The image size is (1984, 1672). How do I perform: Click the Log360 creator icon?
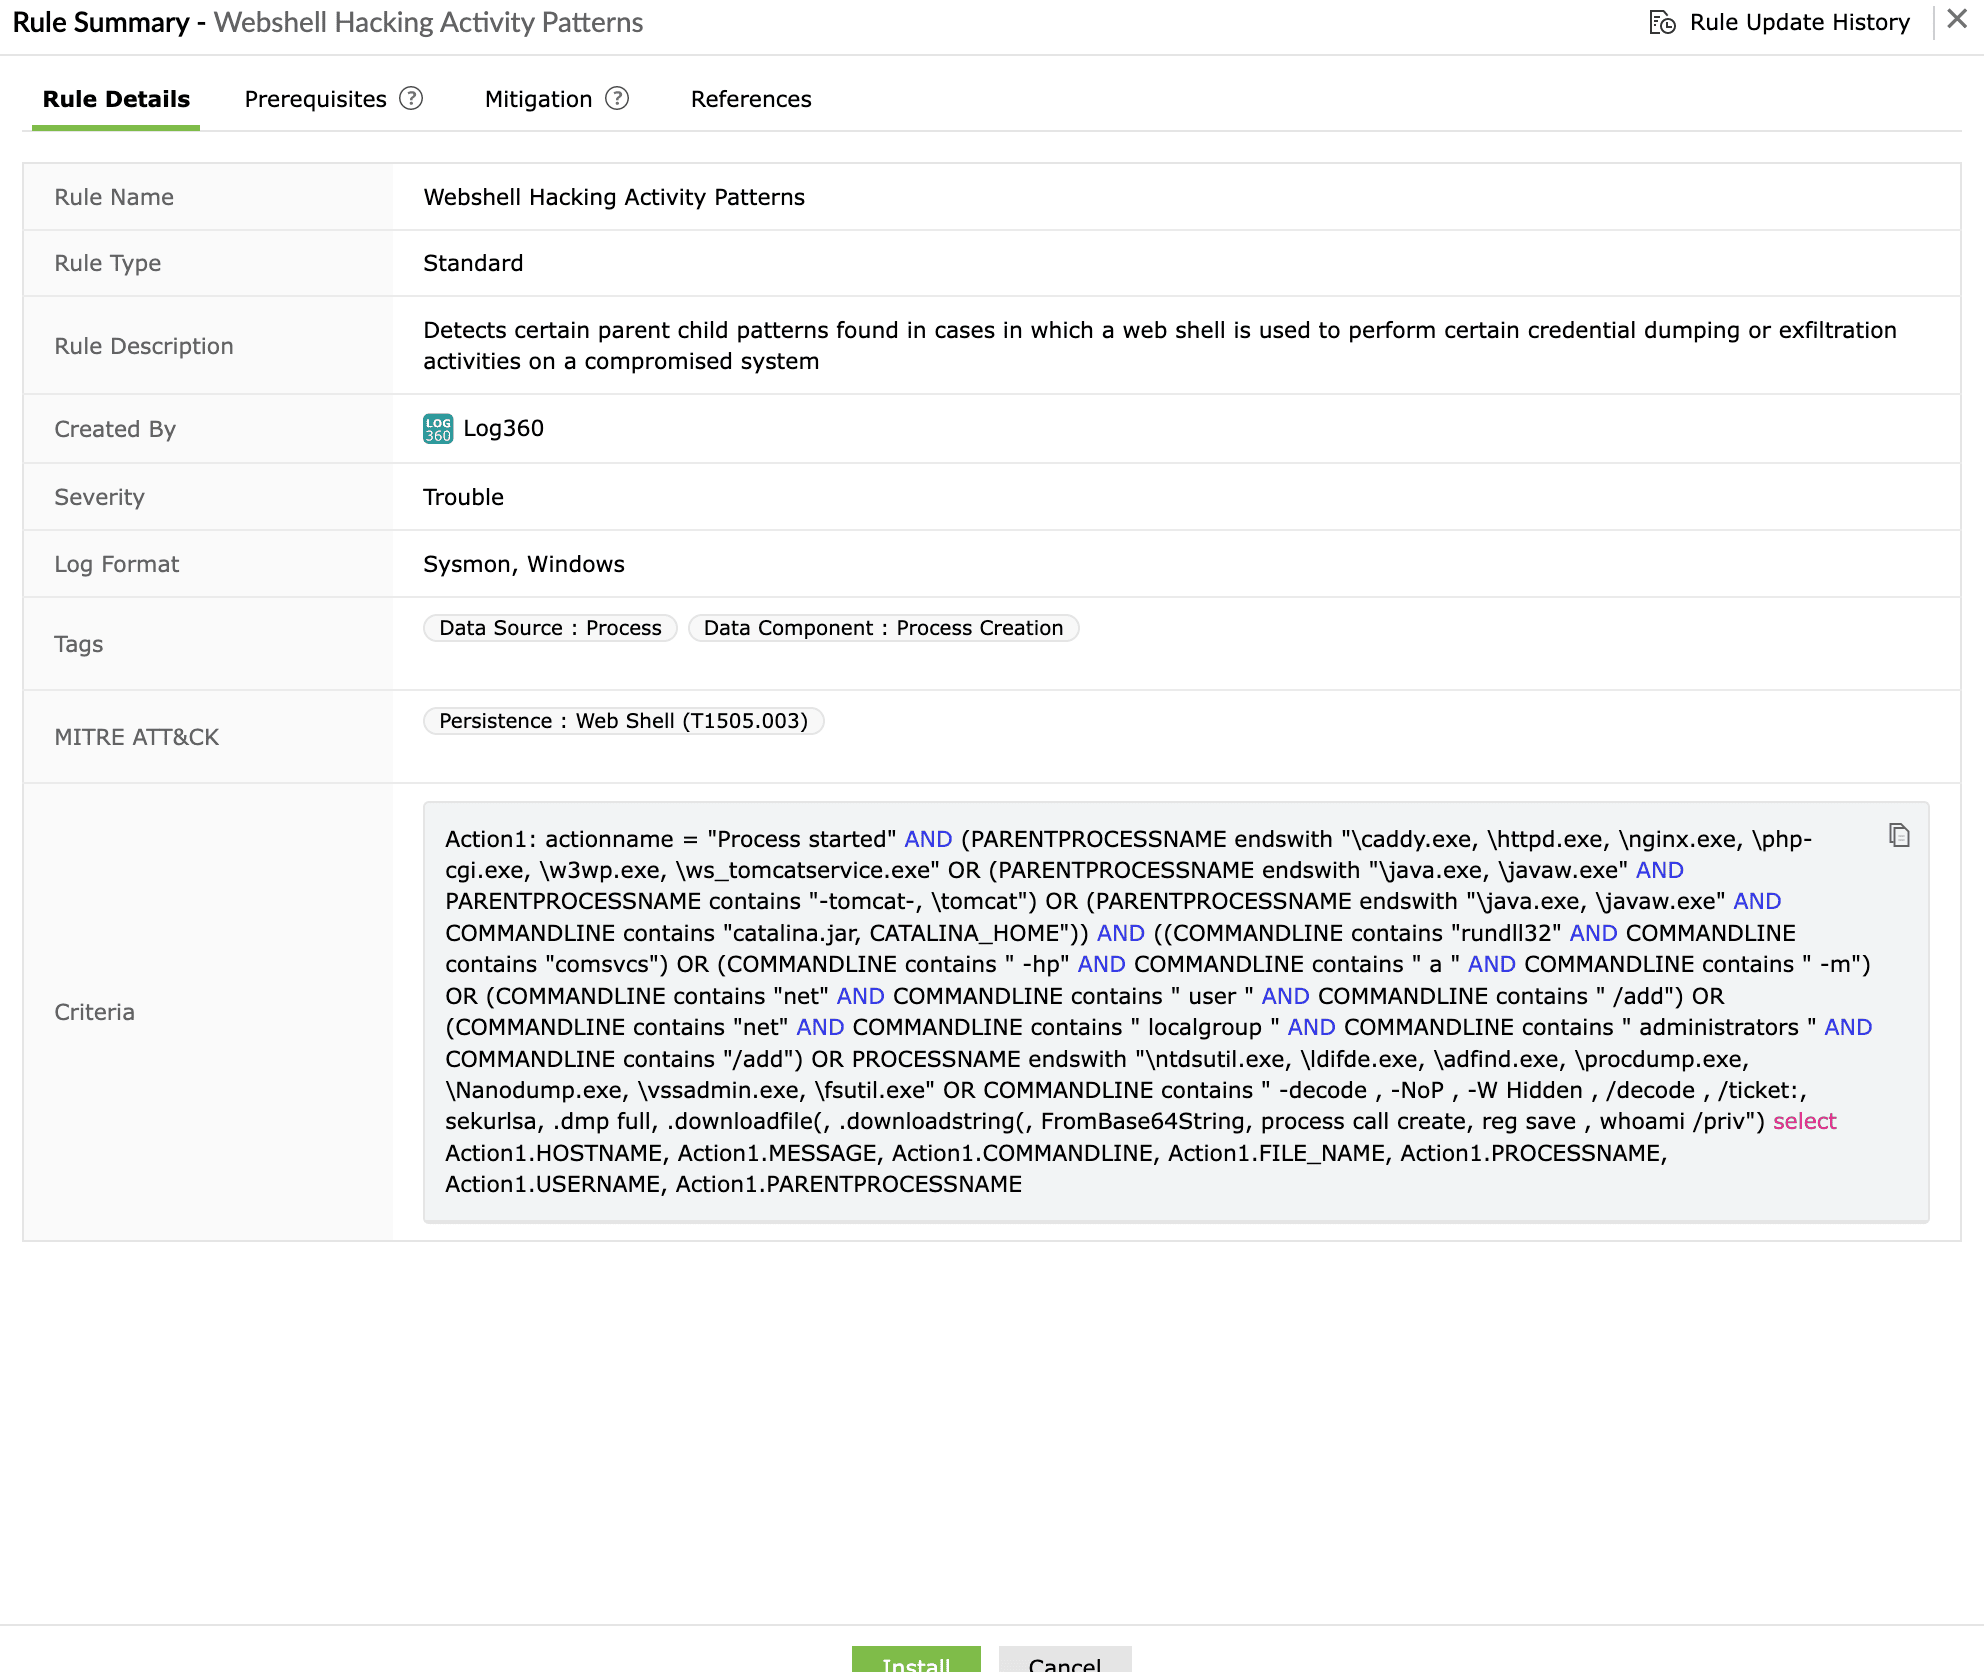pos(437,428)
